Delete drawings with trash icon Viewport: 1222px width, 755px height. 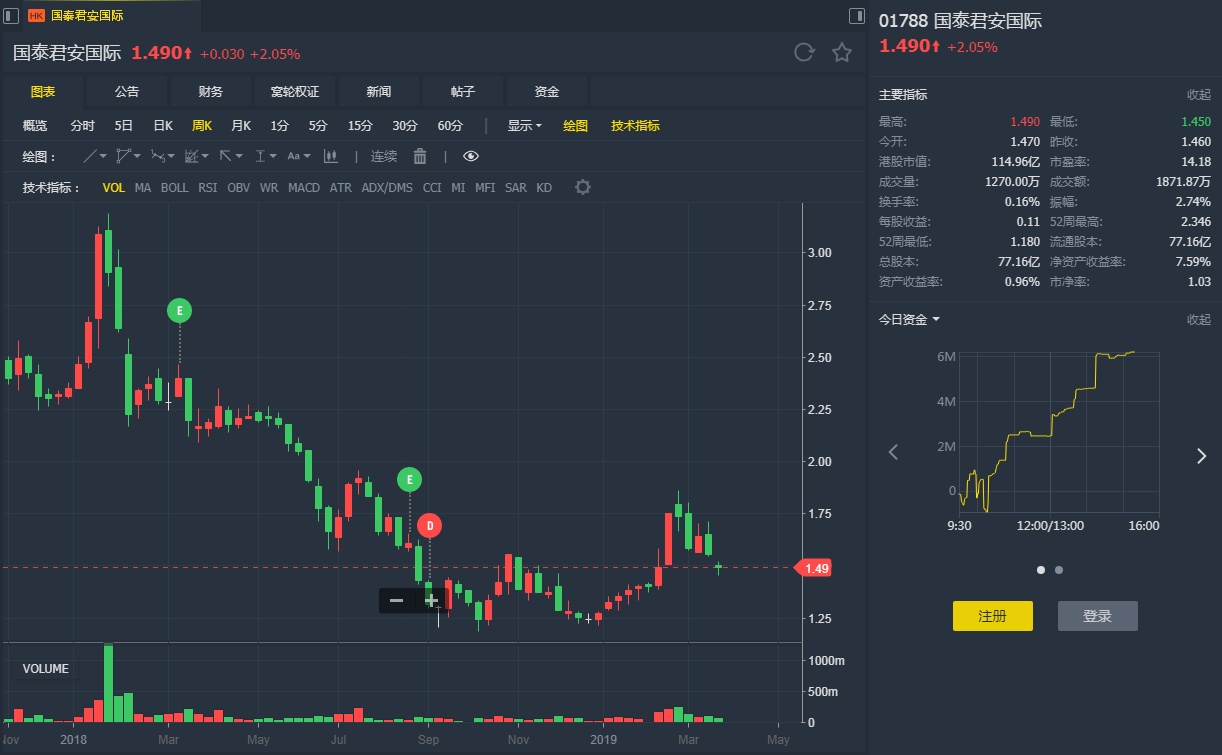(x=420, y=156)
